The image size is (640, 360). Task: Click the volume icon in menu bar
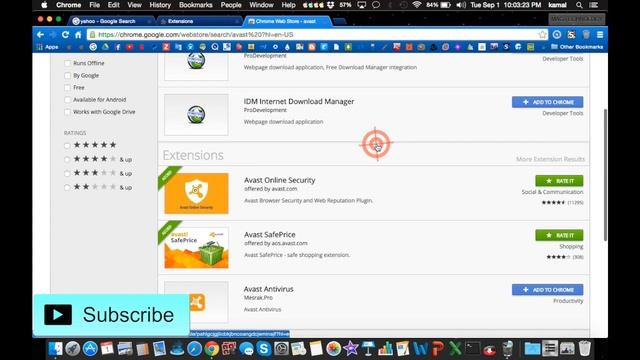(461, 5)
